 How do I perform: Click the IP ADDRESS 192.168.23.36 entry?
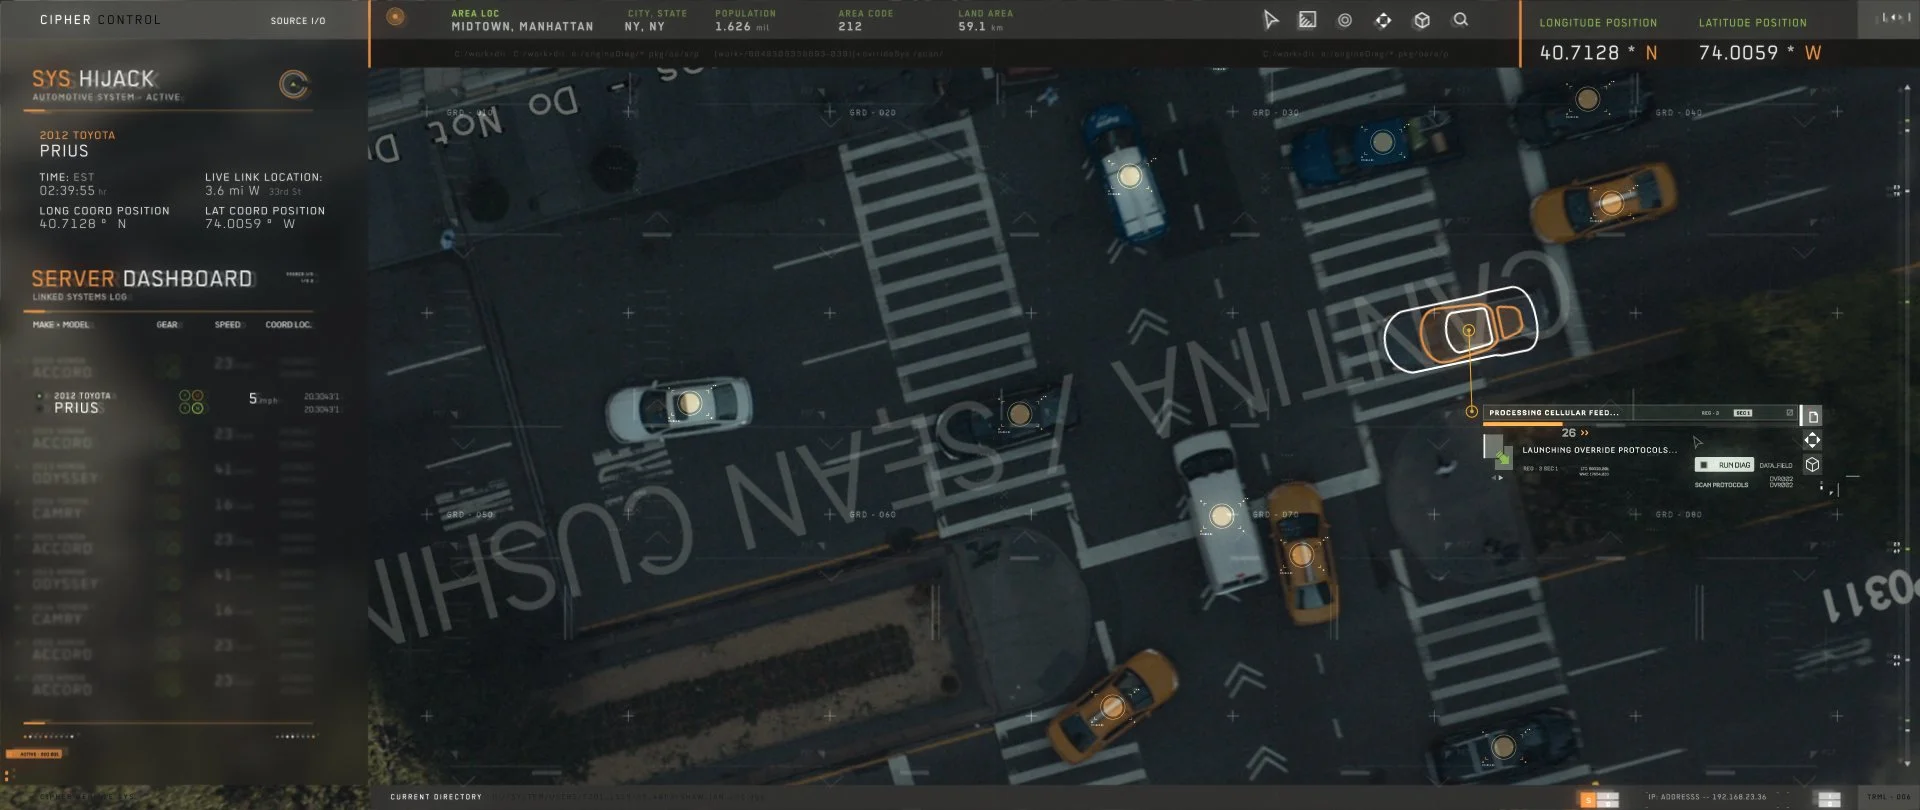click(x=1706, y=797)
